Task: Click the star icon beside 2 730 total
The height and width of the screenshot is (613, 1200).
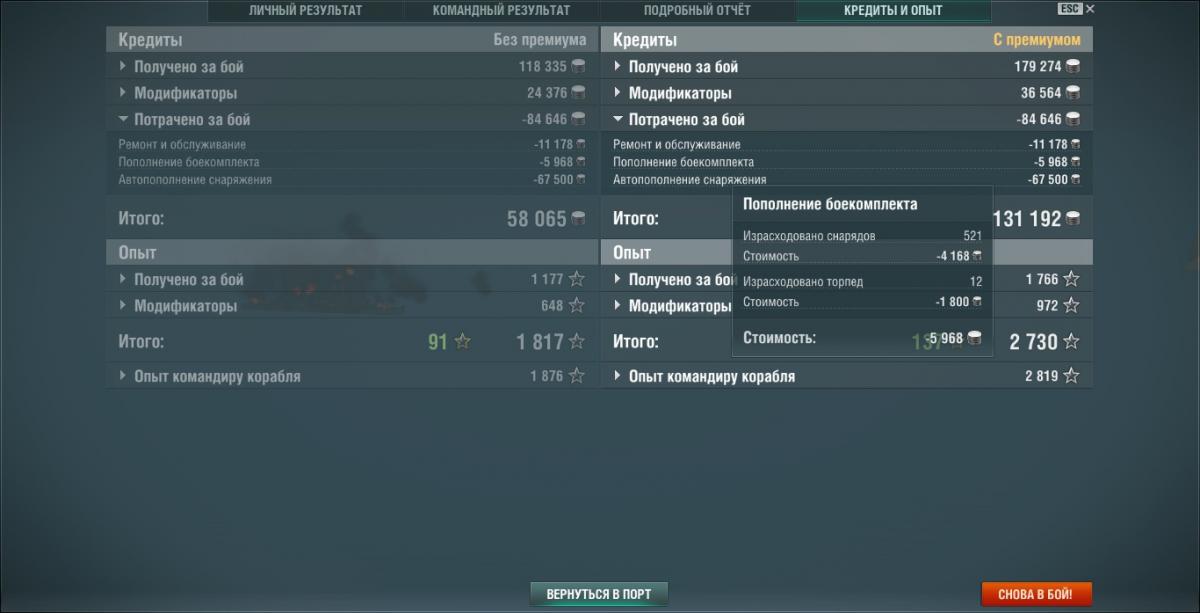Action: (x=1071, y=341)
